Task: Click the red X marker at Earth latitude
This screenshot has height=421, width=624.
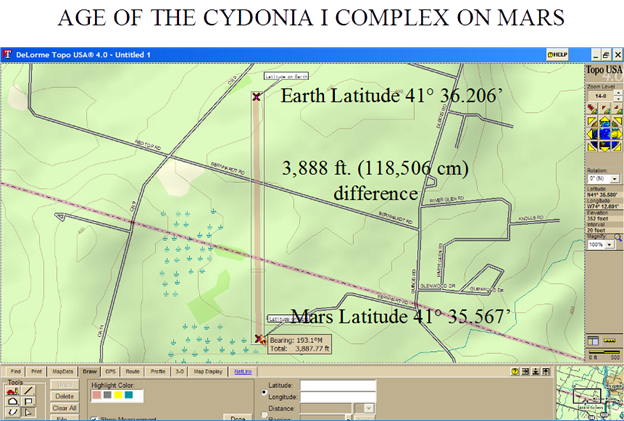Action: 257,96
